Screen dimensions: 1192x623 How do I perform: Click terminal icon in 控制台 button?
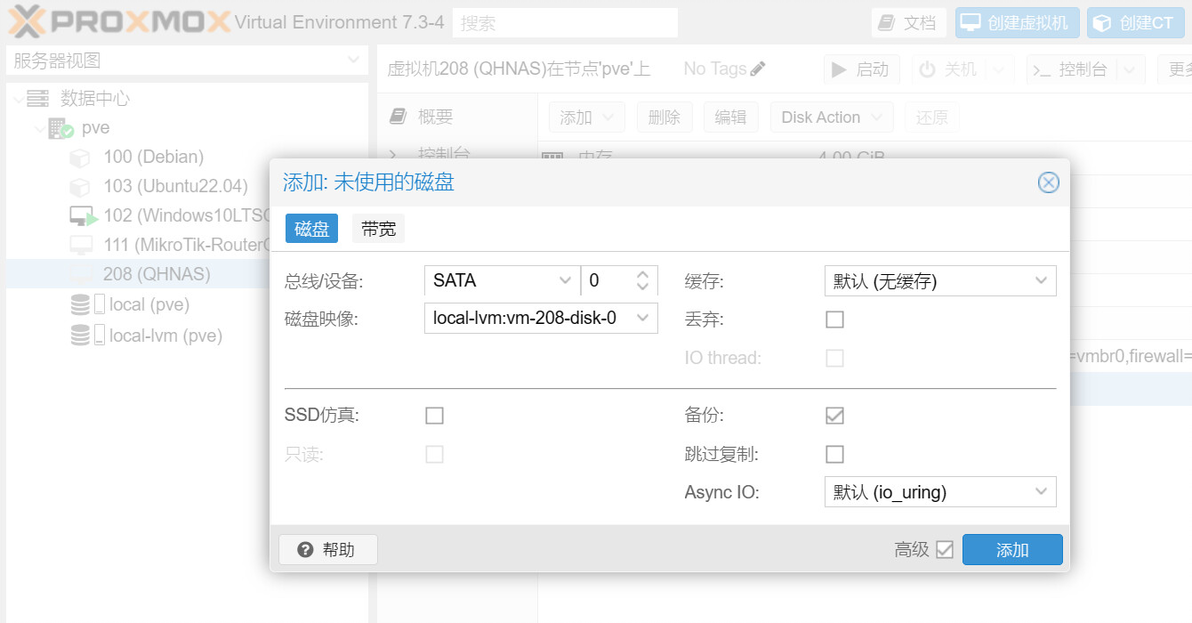1041,71
